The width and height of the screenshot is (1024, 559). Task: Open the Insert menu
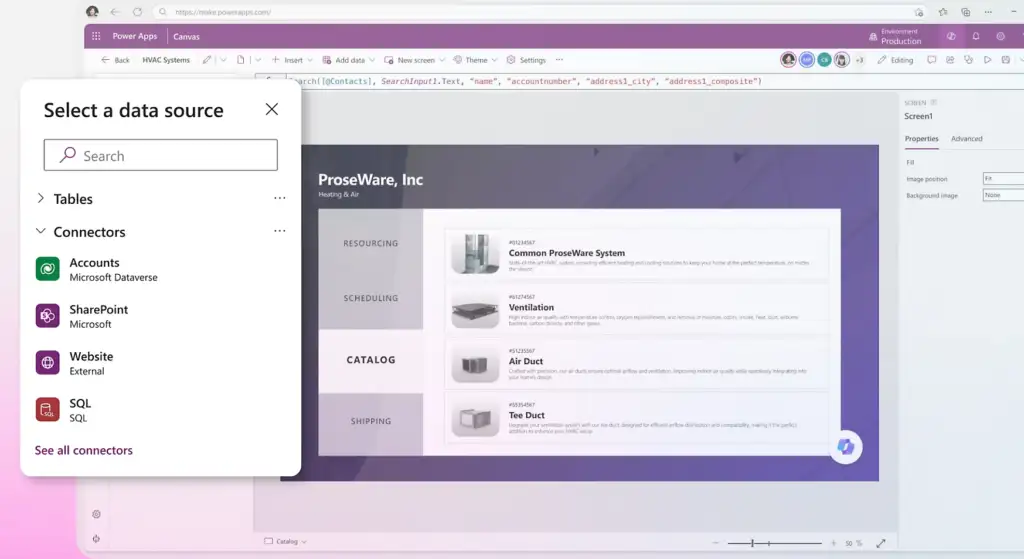[292, 60]
